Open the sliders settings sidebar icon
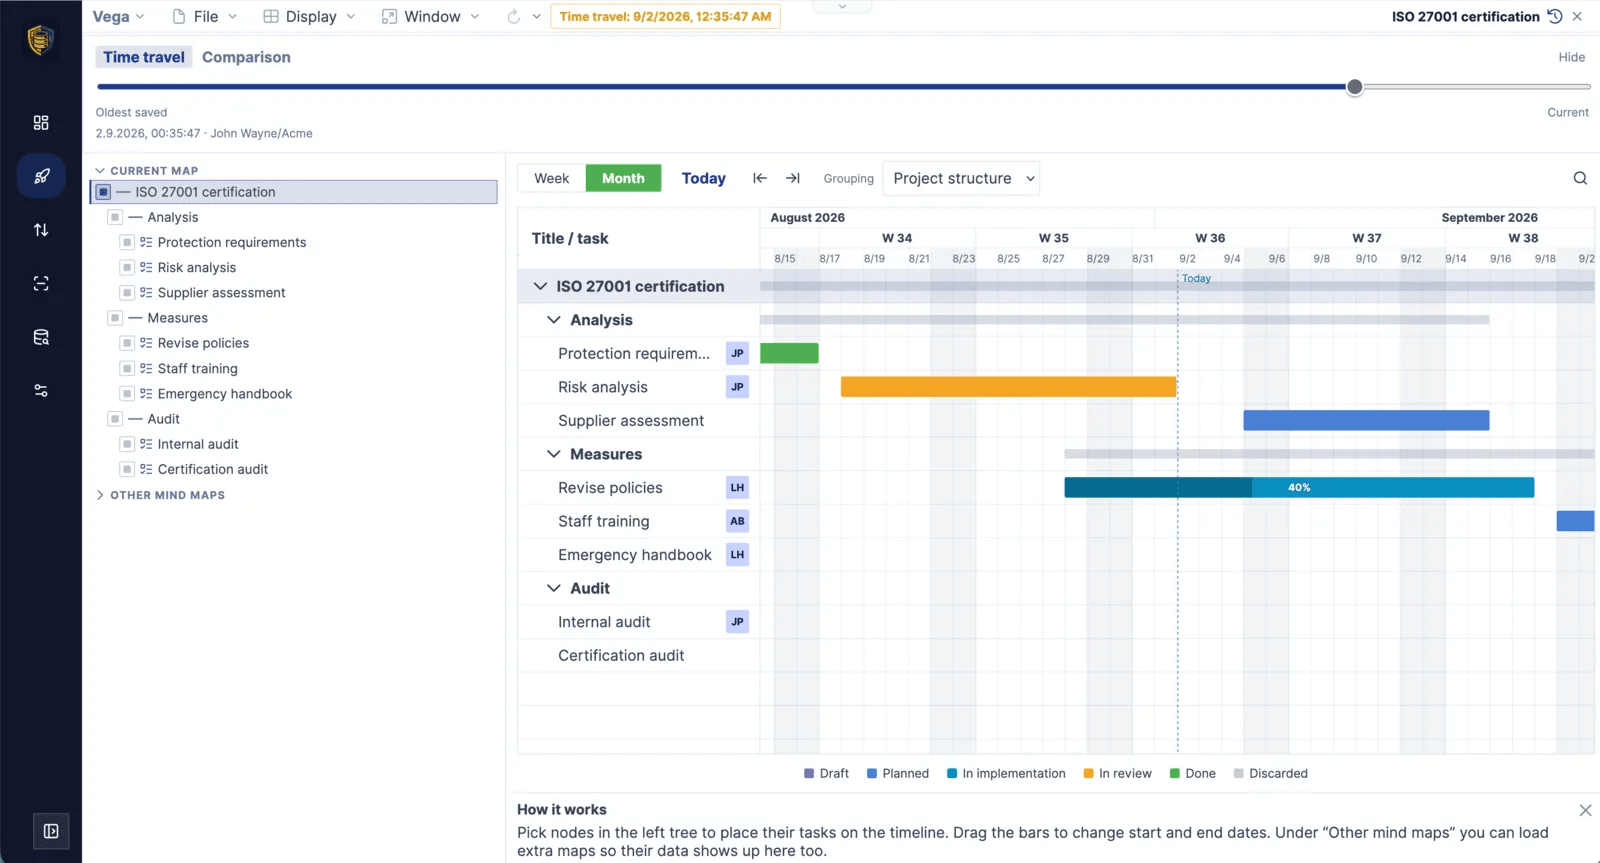 41,391
